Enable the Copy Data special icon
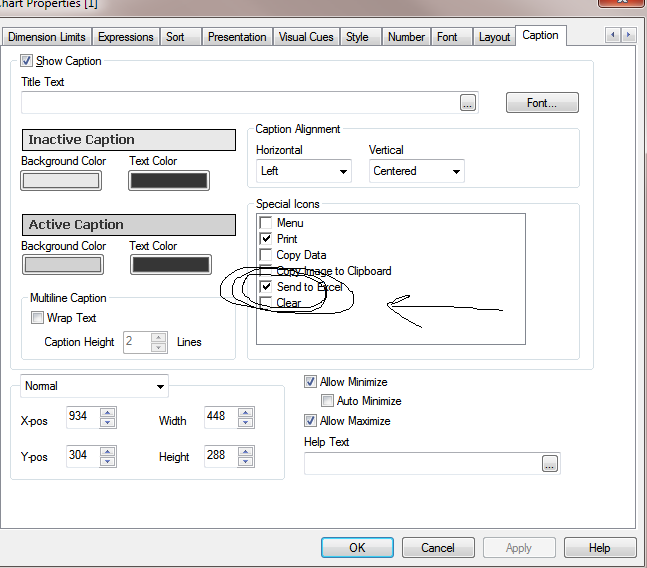Viewport: 647px width, 568px height. coord(266,255)
